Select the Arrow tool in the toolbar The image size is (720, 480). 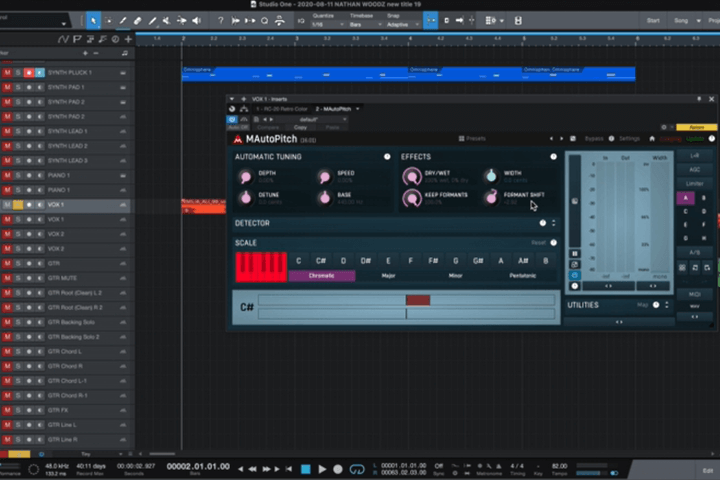[93, 21]
